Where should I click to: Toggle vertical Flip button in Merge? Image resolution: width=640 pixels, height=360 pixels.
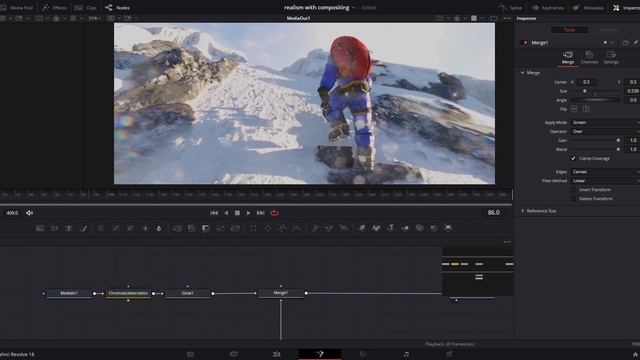586,109
